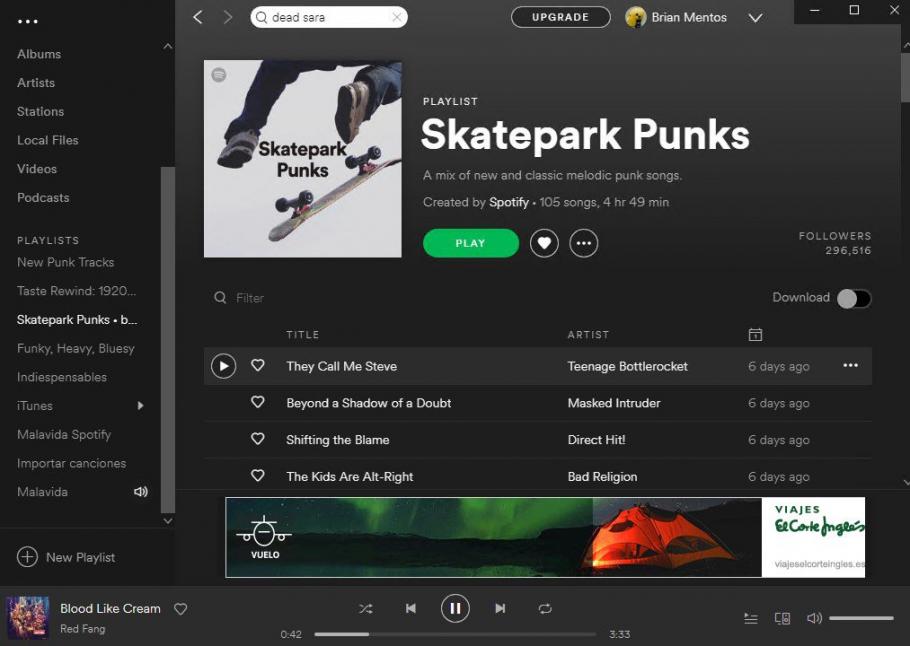Click the Skatepark Punks cover art
The image size is (910, 646).
[x=302, y=159]
